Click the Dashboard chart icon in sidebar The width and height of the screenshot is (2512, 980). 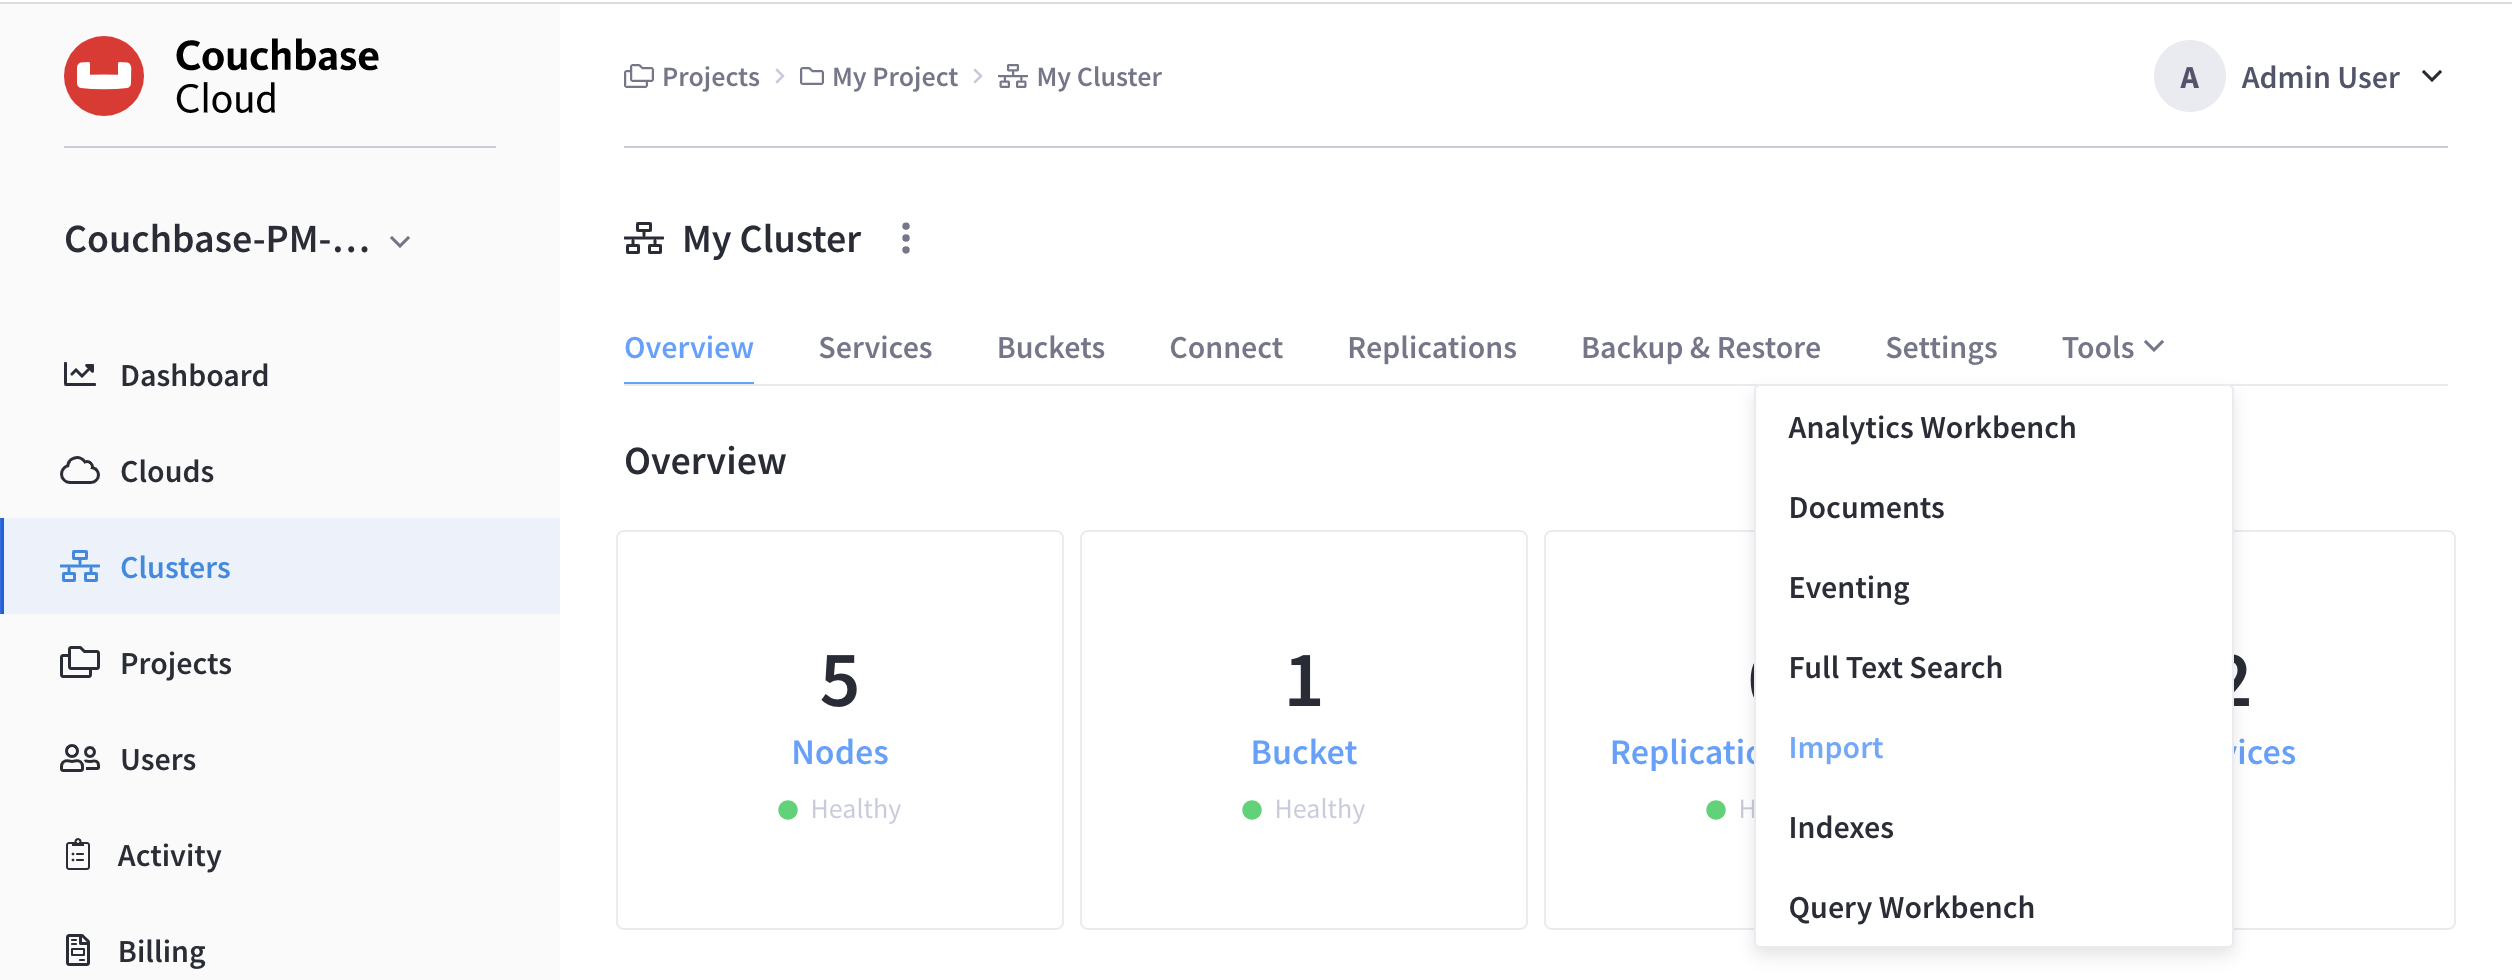80,375
